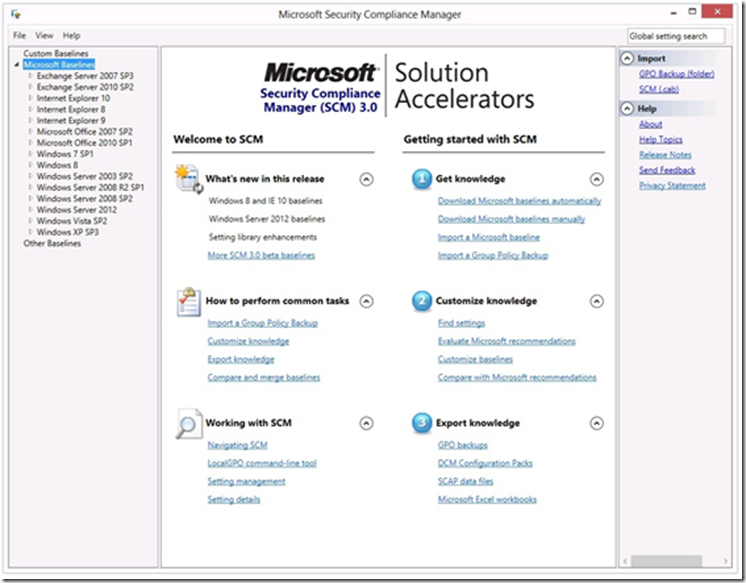Click the step 2 Customize knowledge badge
The height and width of the screenshot is (583, 746).
(422, 301)
